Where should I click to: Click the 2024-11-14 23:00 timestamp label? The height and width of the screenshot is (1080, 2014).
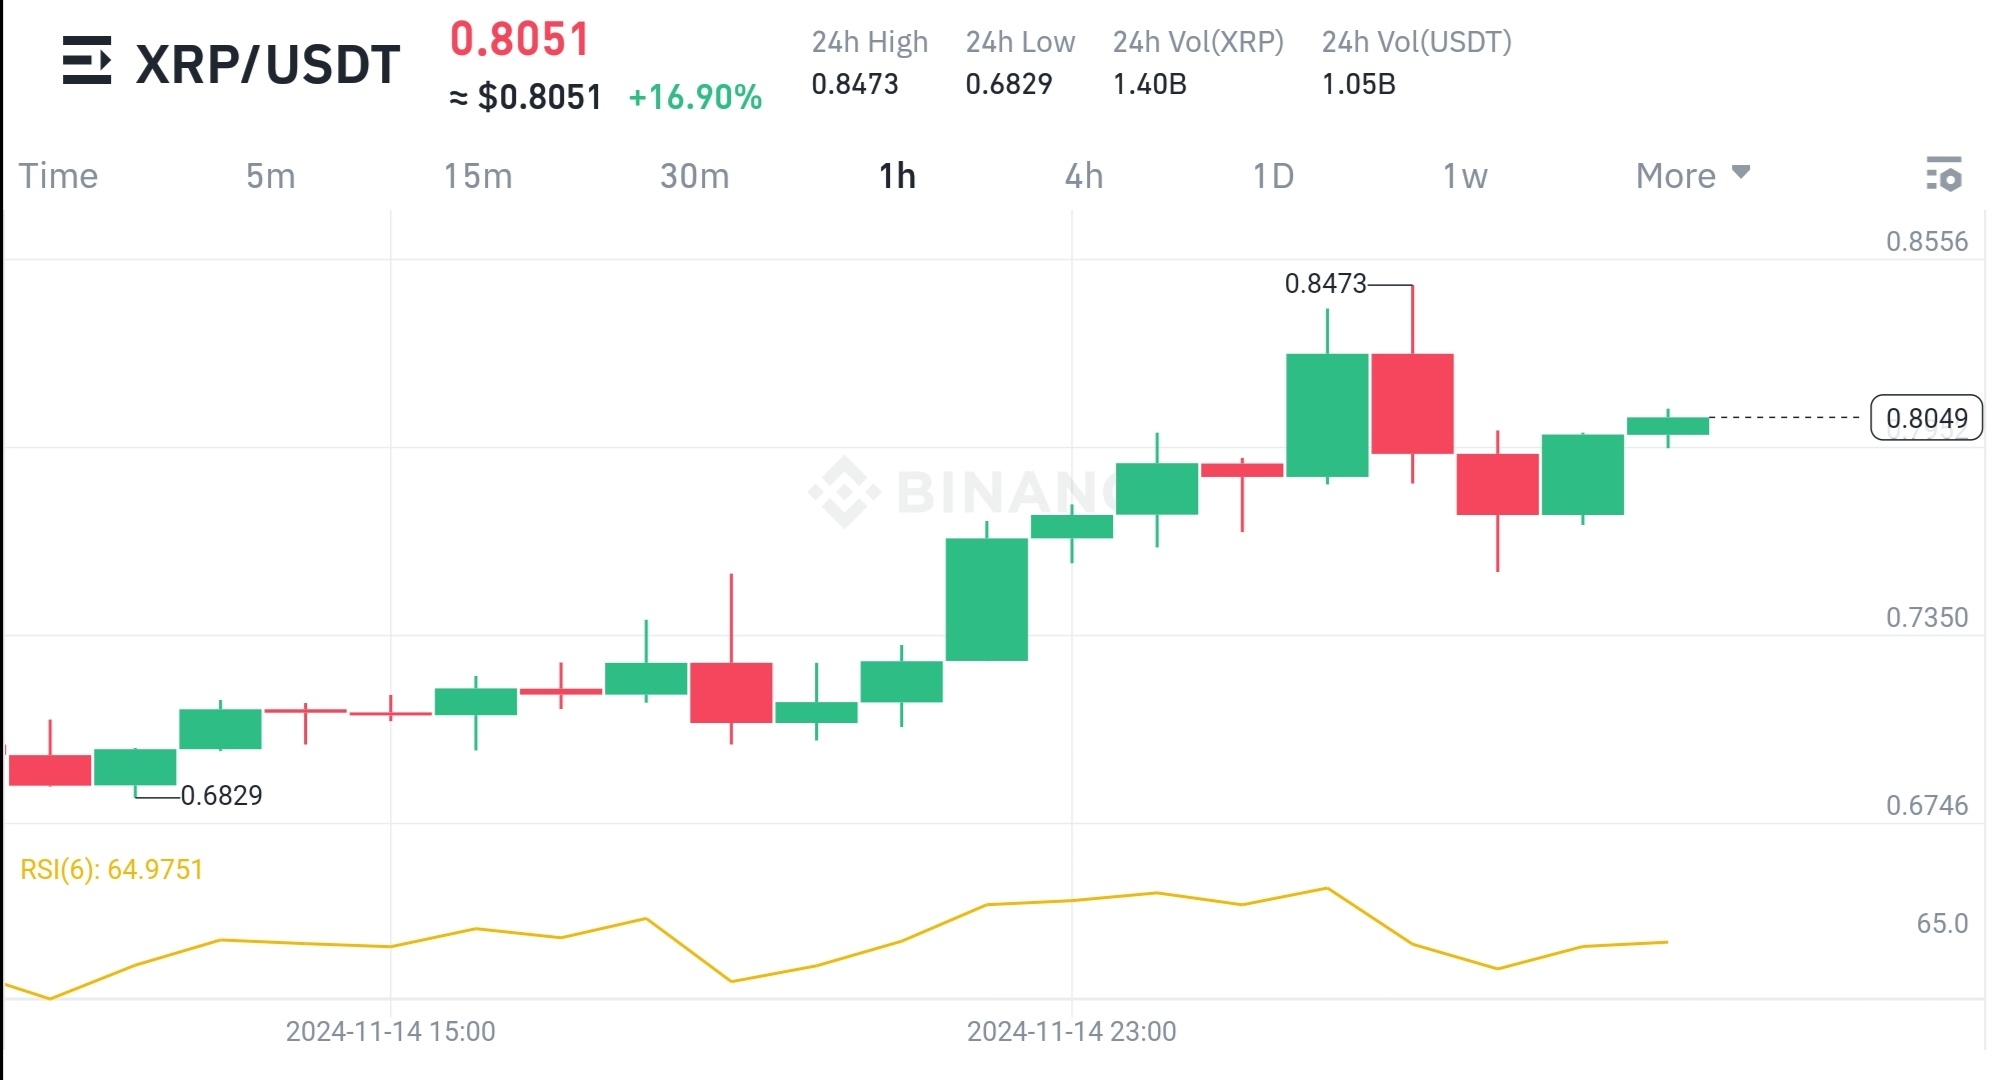tap(1070, 1031)
